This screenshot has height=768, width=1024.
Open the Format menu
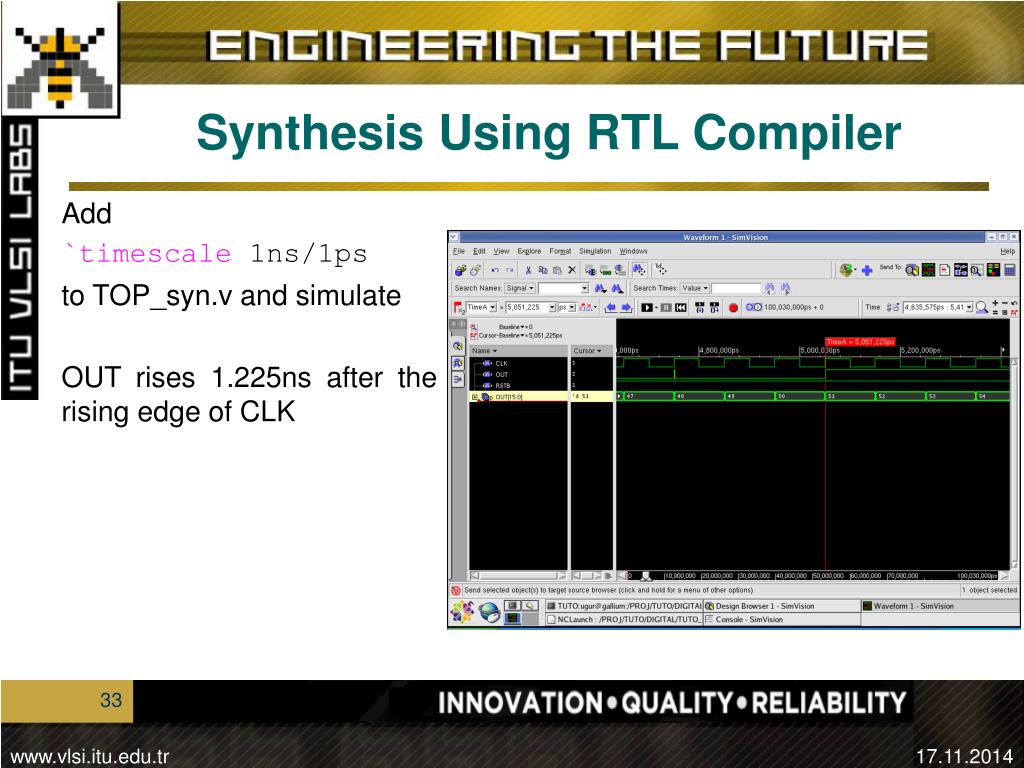[x=560, y=251]
